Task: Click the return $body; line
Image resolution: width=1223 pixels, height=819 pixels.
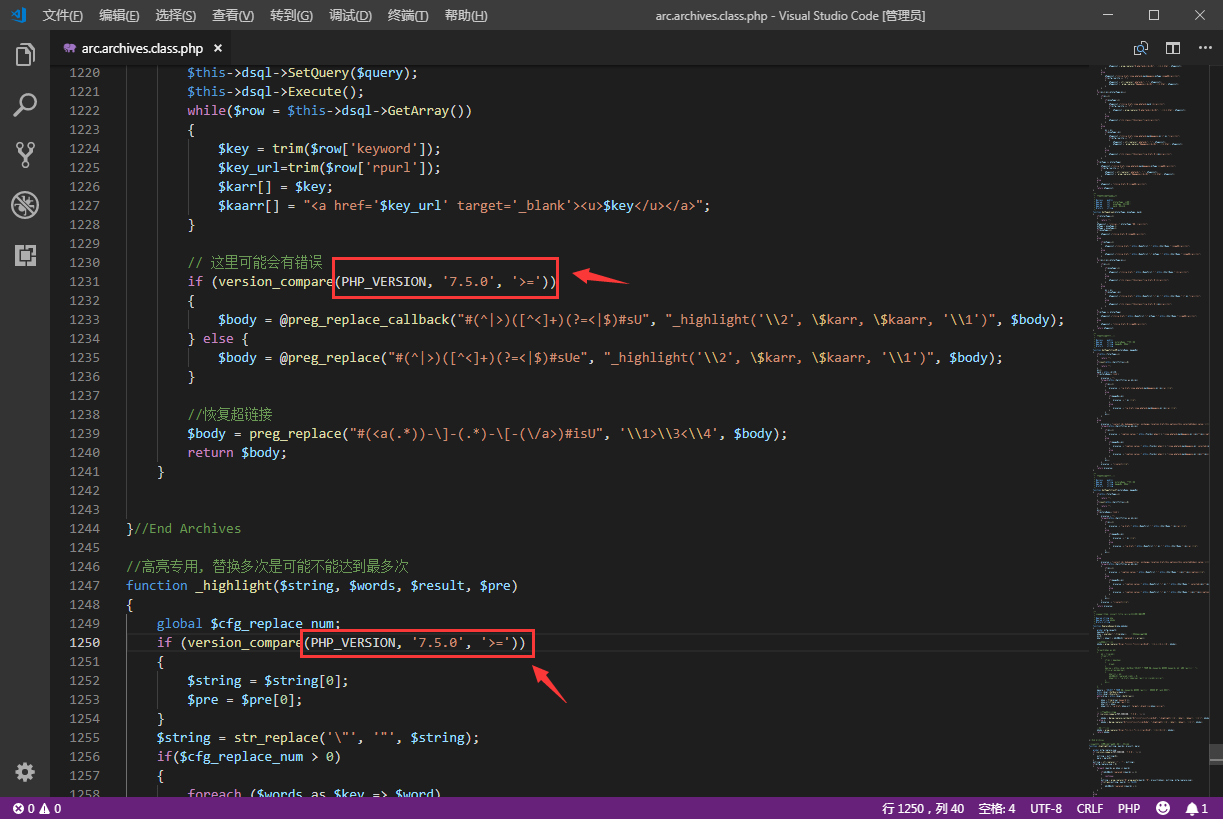Action: click(x=237, y=453)
